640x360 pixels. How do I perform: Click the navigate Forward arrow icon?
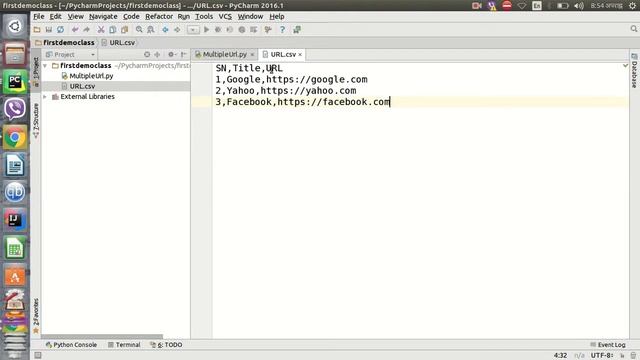click(x=177, y=29)
